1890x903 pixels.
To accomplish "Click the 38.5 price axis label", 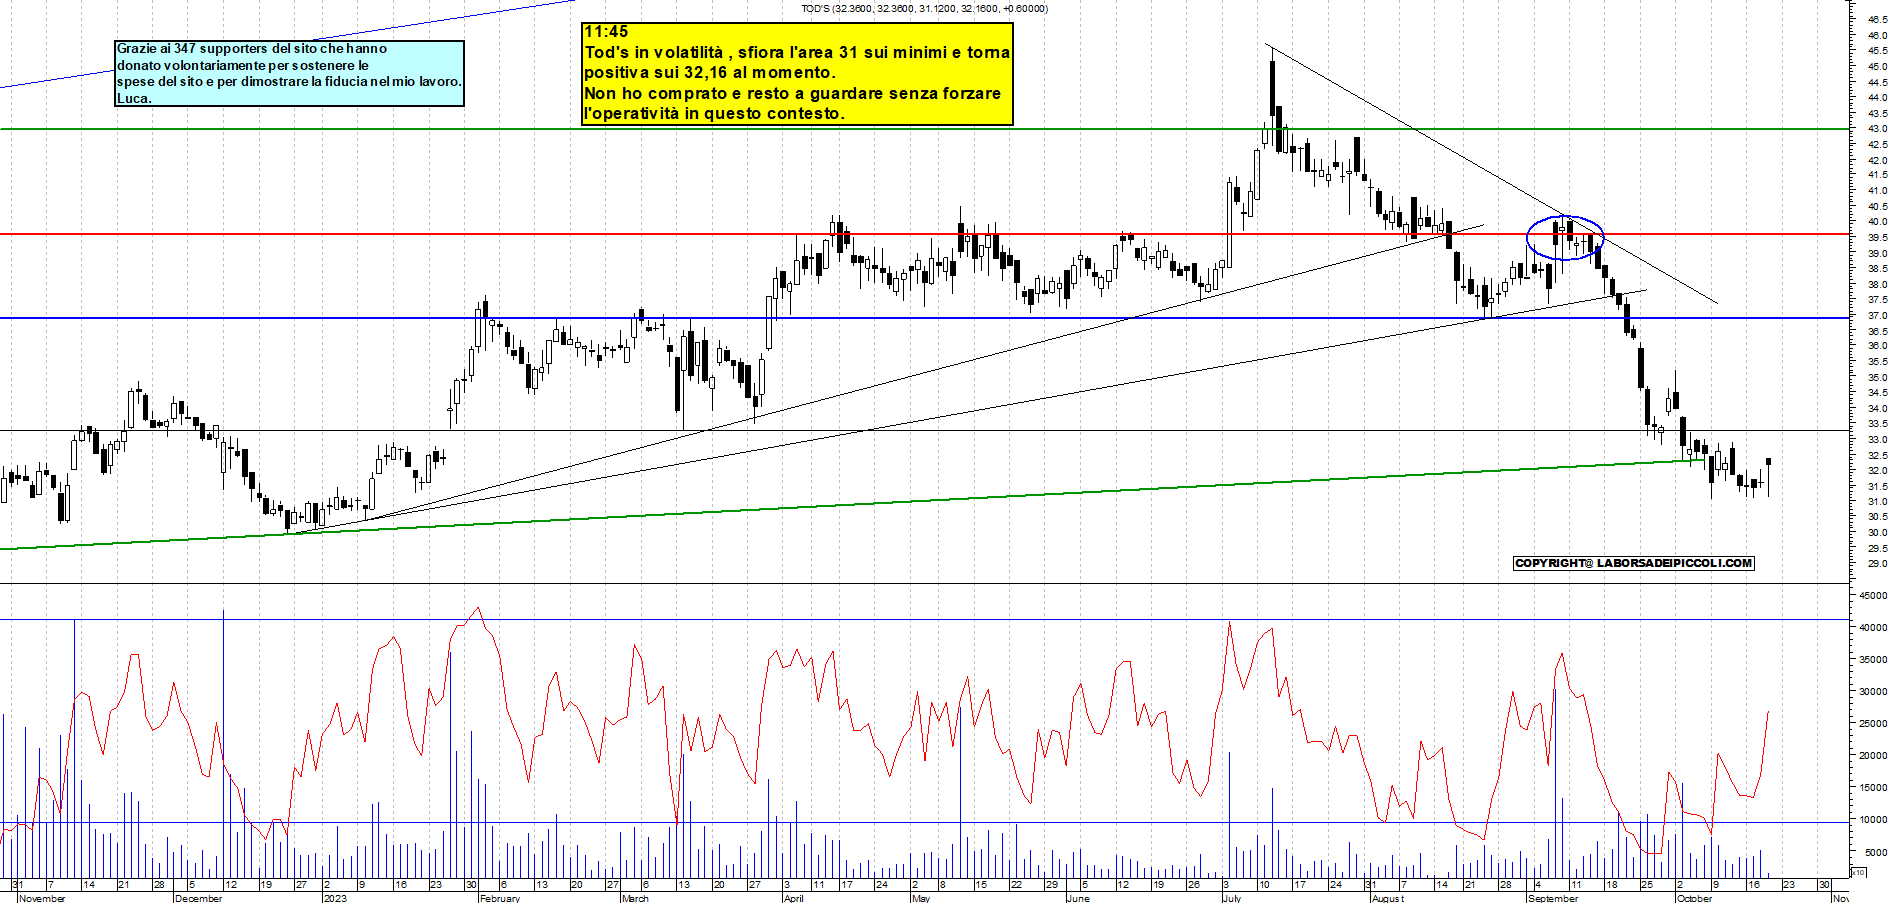I will pos(1877,268).
